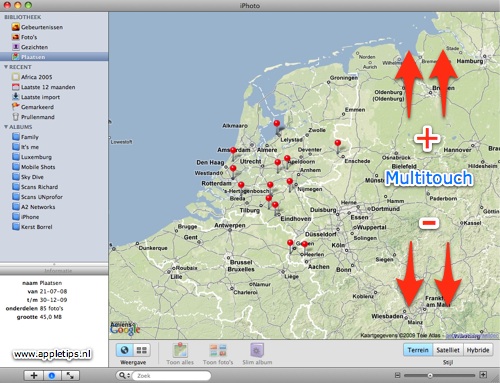Screen dimensions: 500x383
Task: Adjust the map zoom slider
Action: click(430, 375)
